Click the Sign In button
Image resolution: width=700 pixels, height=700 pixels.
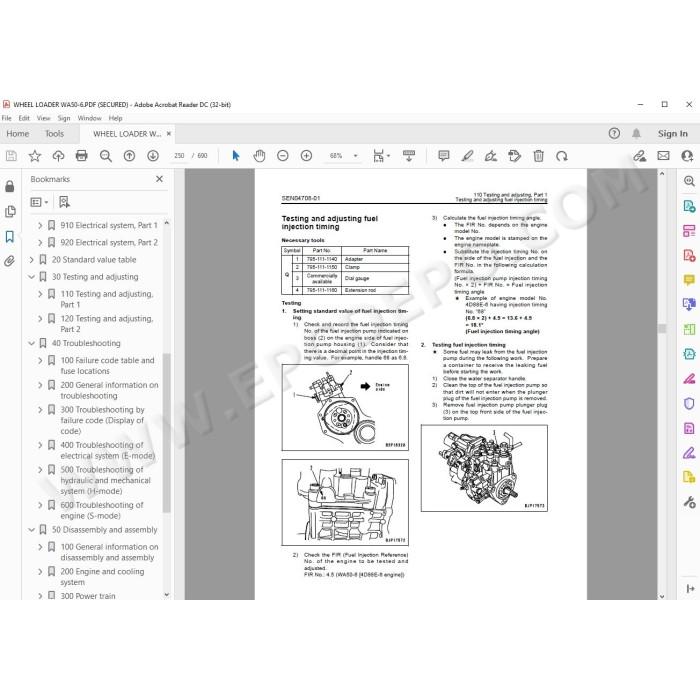(672, 133)
